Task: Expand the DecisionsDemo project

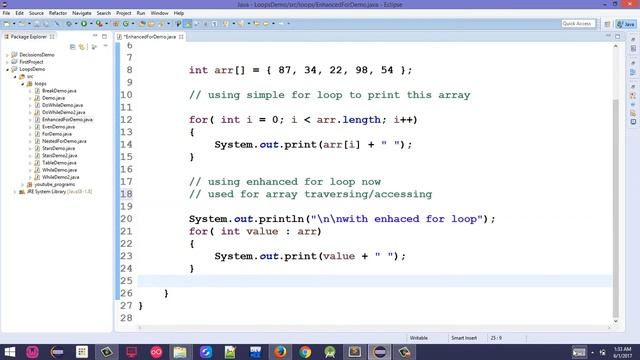Action: tap(7, 55)
